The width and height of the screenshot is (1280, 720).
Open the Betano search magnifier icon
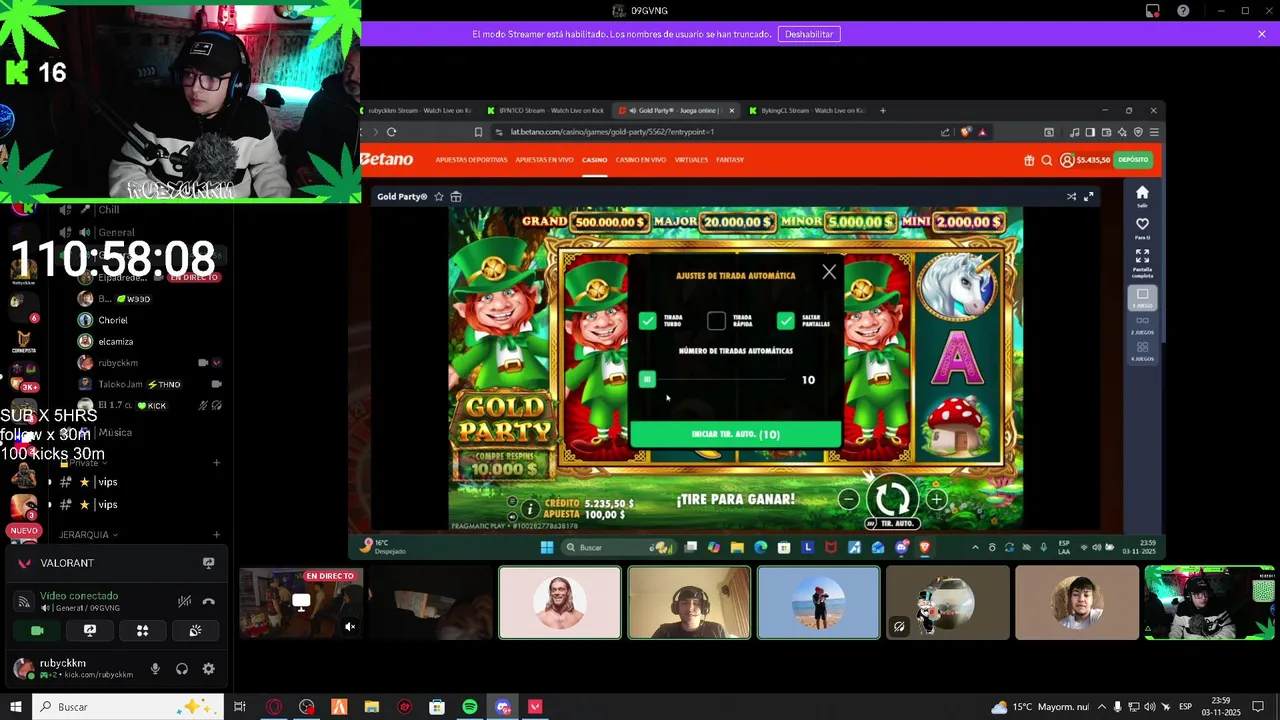point(1047,160)
